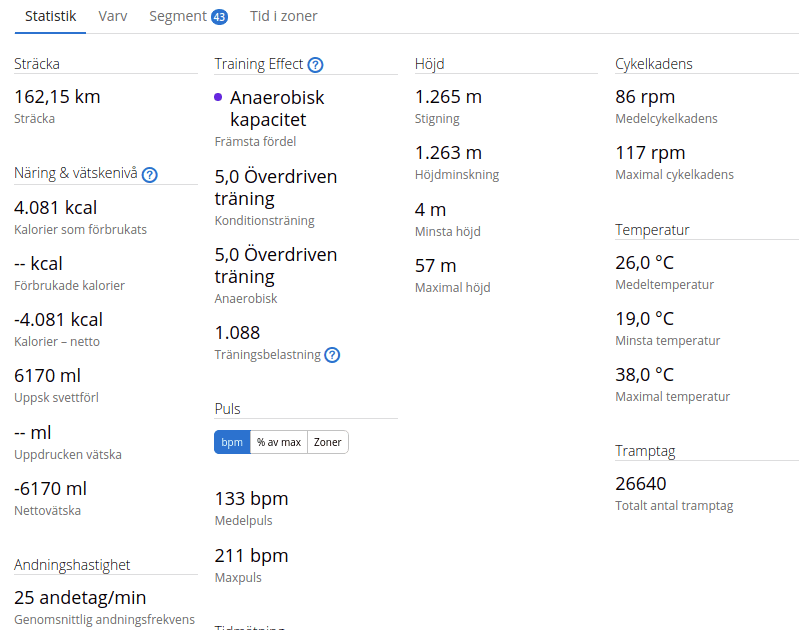The height and width of the screenshot is (630, 805).
Task: Switch heart rate display to bpm
Action: point(232,442)
